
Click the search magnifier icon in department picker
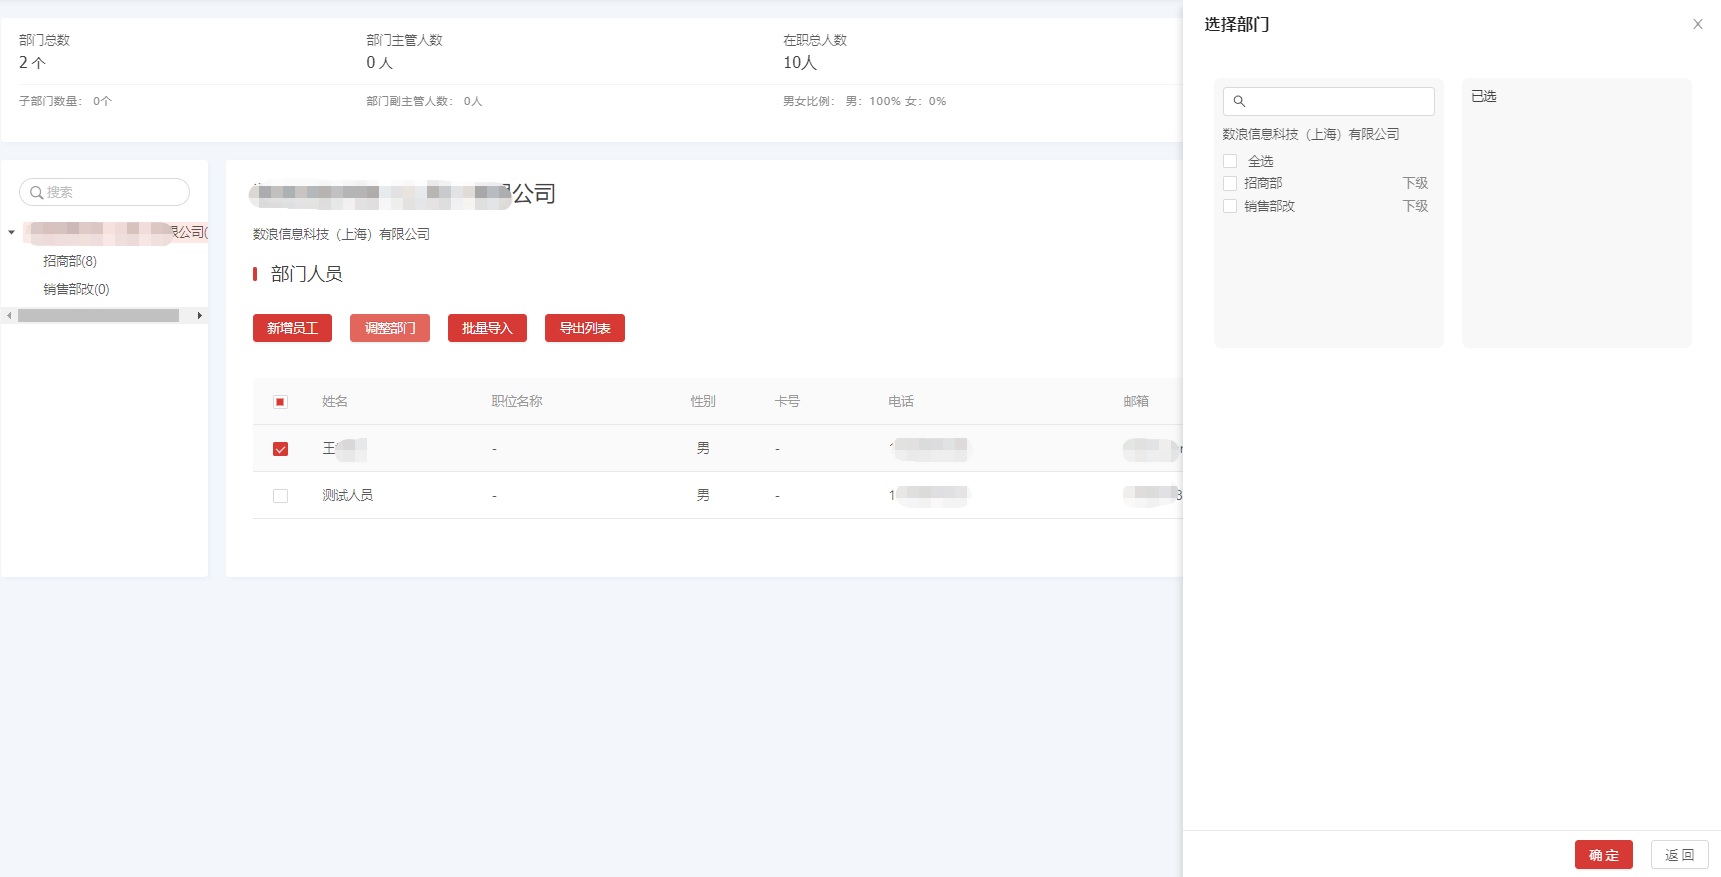(x=1239, y=101)
